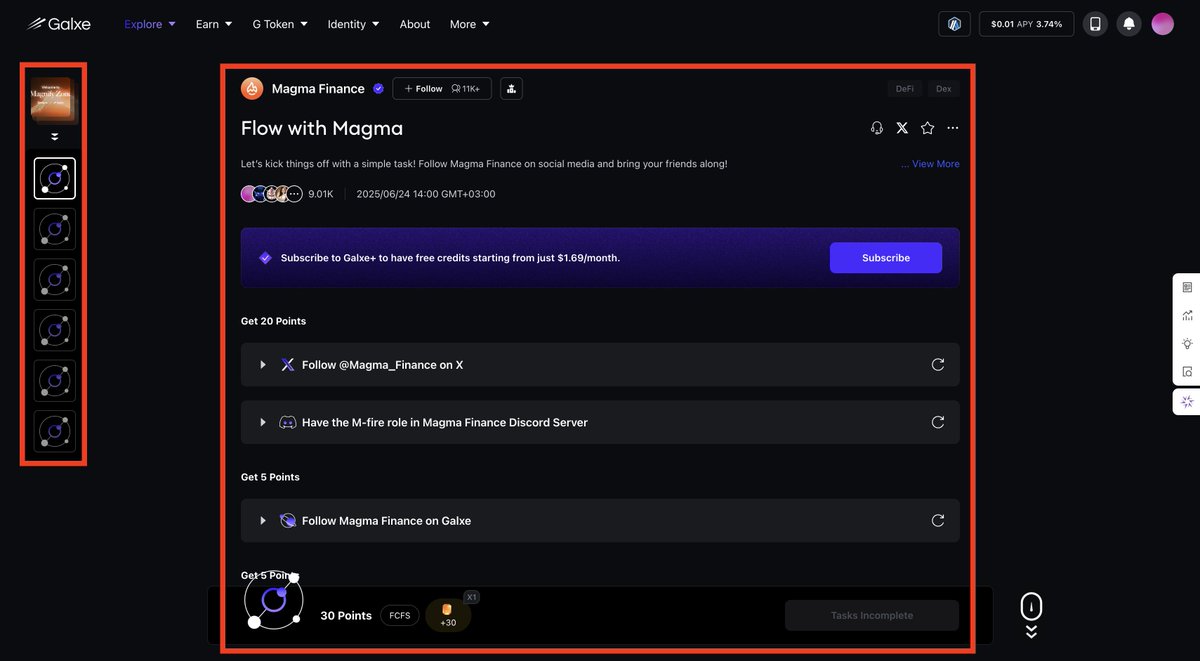The image size is (1200, 661).
Task: Click the View More link
Action: click(935, 164)
